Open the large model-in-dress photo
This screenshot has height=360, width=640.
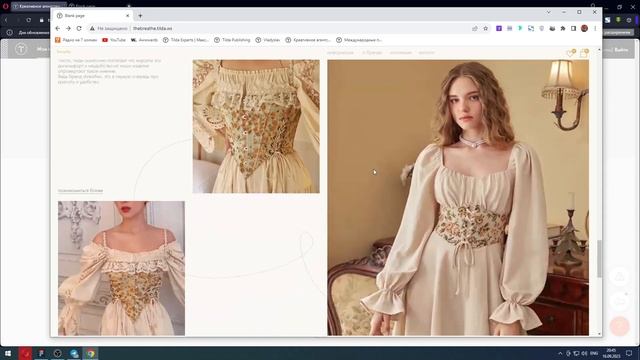(x=458, y=198)
